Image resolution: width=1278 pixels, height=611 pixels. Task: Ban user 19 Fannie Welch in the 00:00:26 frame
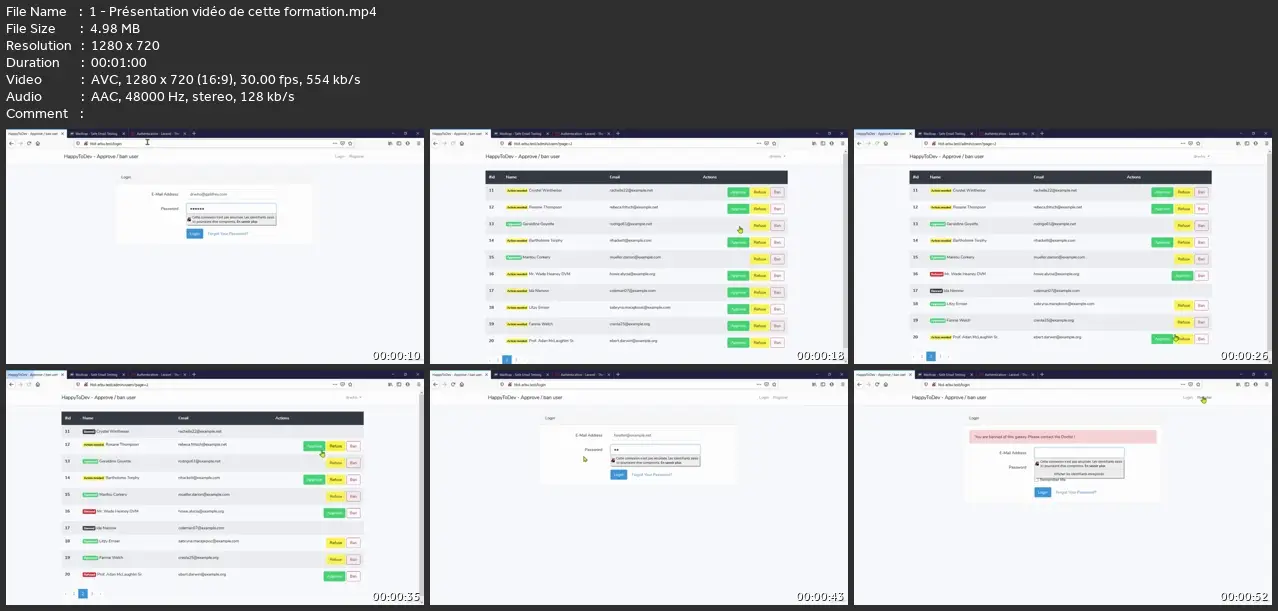[x=1201, y=322]
